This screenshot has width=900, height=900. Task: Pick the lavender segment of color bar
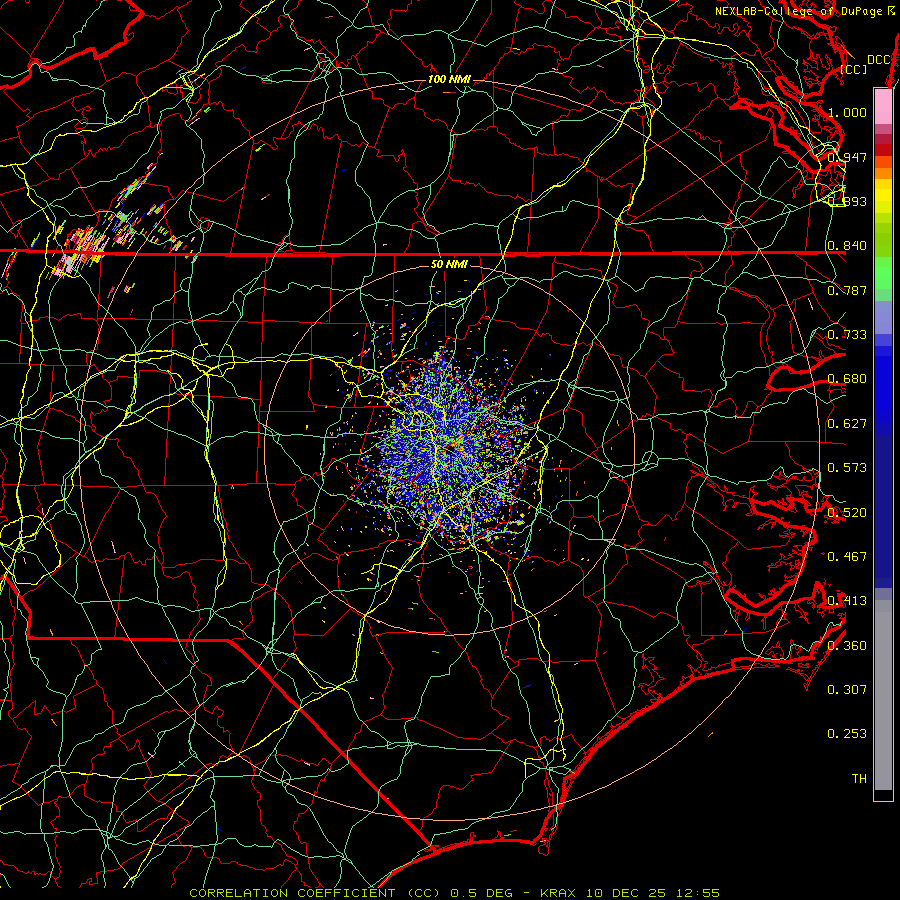pyautogui.click(x=883, y=317)
